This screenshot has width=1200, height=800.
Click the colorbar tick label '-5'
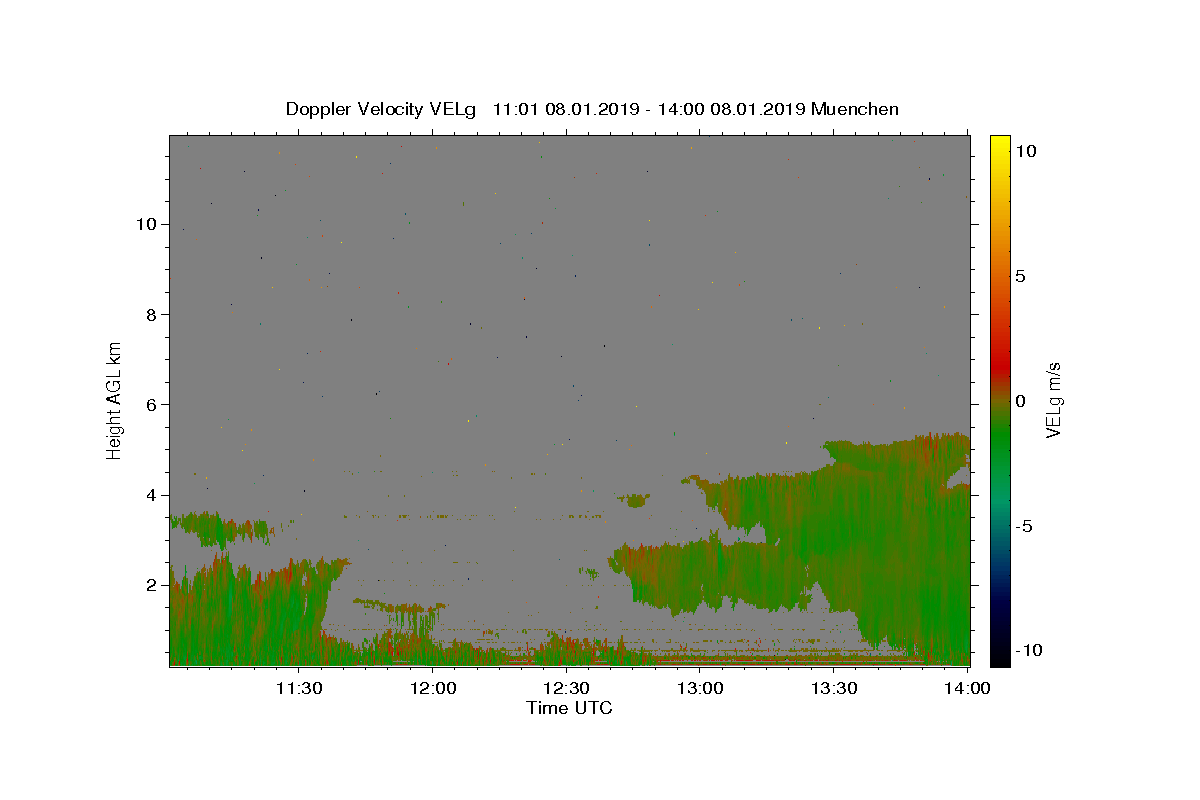(1023, 526)
